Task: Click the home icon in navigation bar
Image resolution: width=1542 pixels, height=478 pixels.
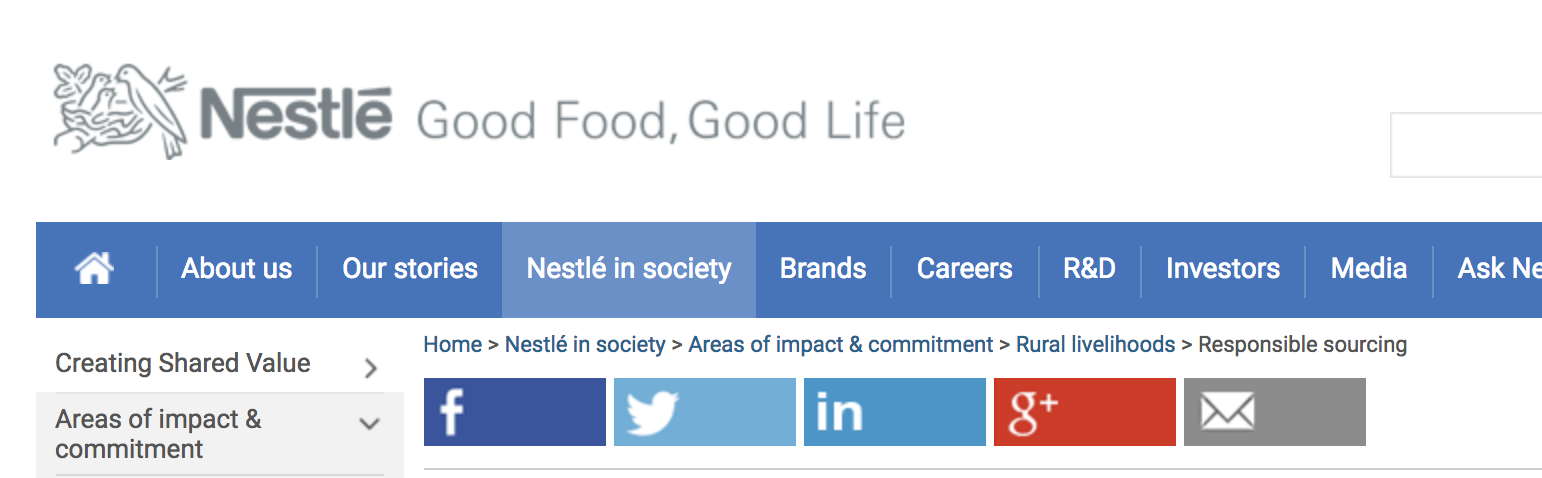Action: pyautogui.click(x=95, y=267)
